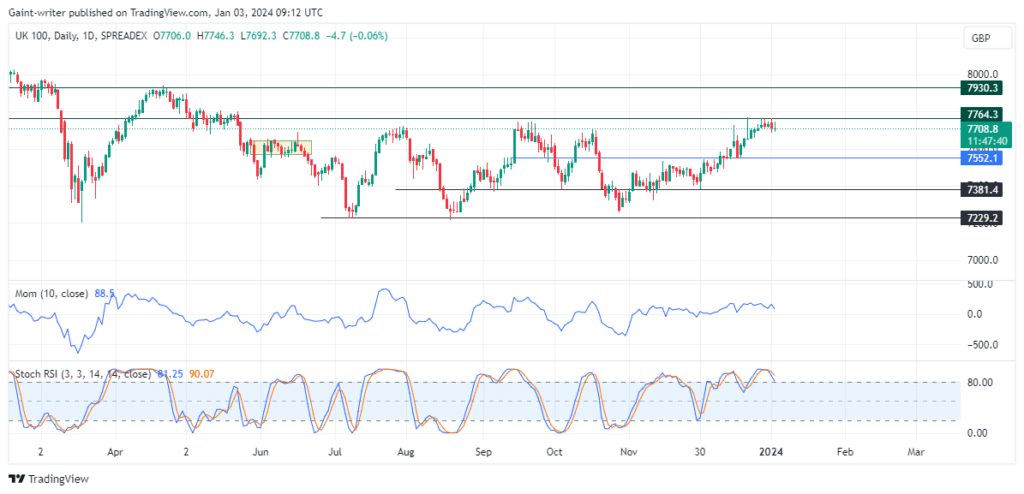Click the Stoch RSI indicator label
This screenshot has width=1024, height=494.
point(82,374)
